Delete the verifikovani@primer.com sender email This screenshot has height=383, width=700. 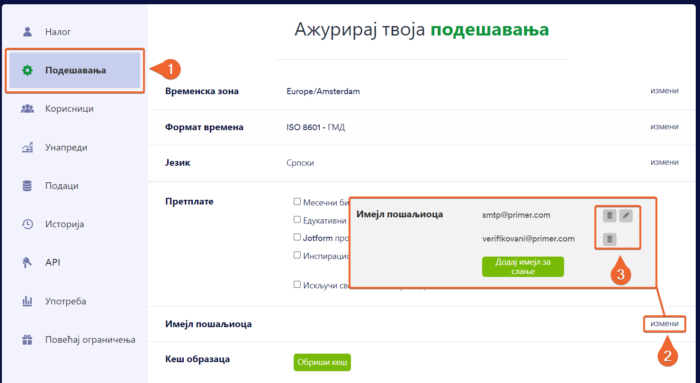pyautogui.click(x=609, y=239)
